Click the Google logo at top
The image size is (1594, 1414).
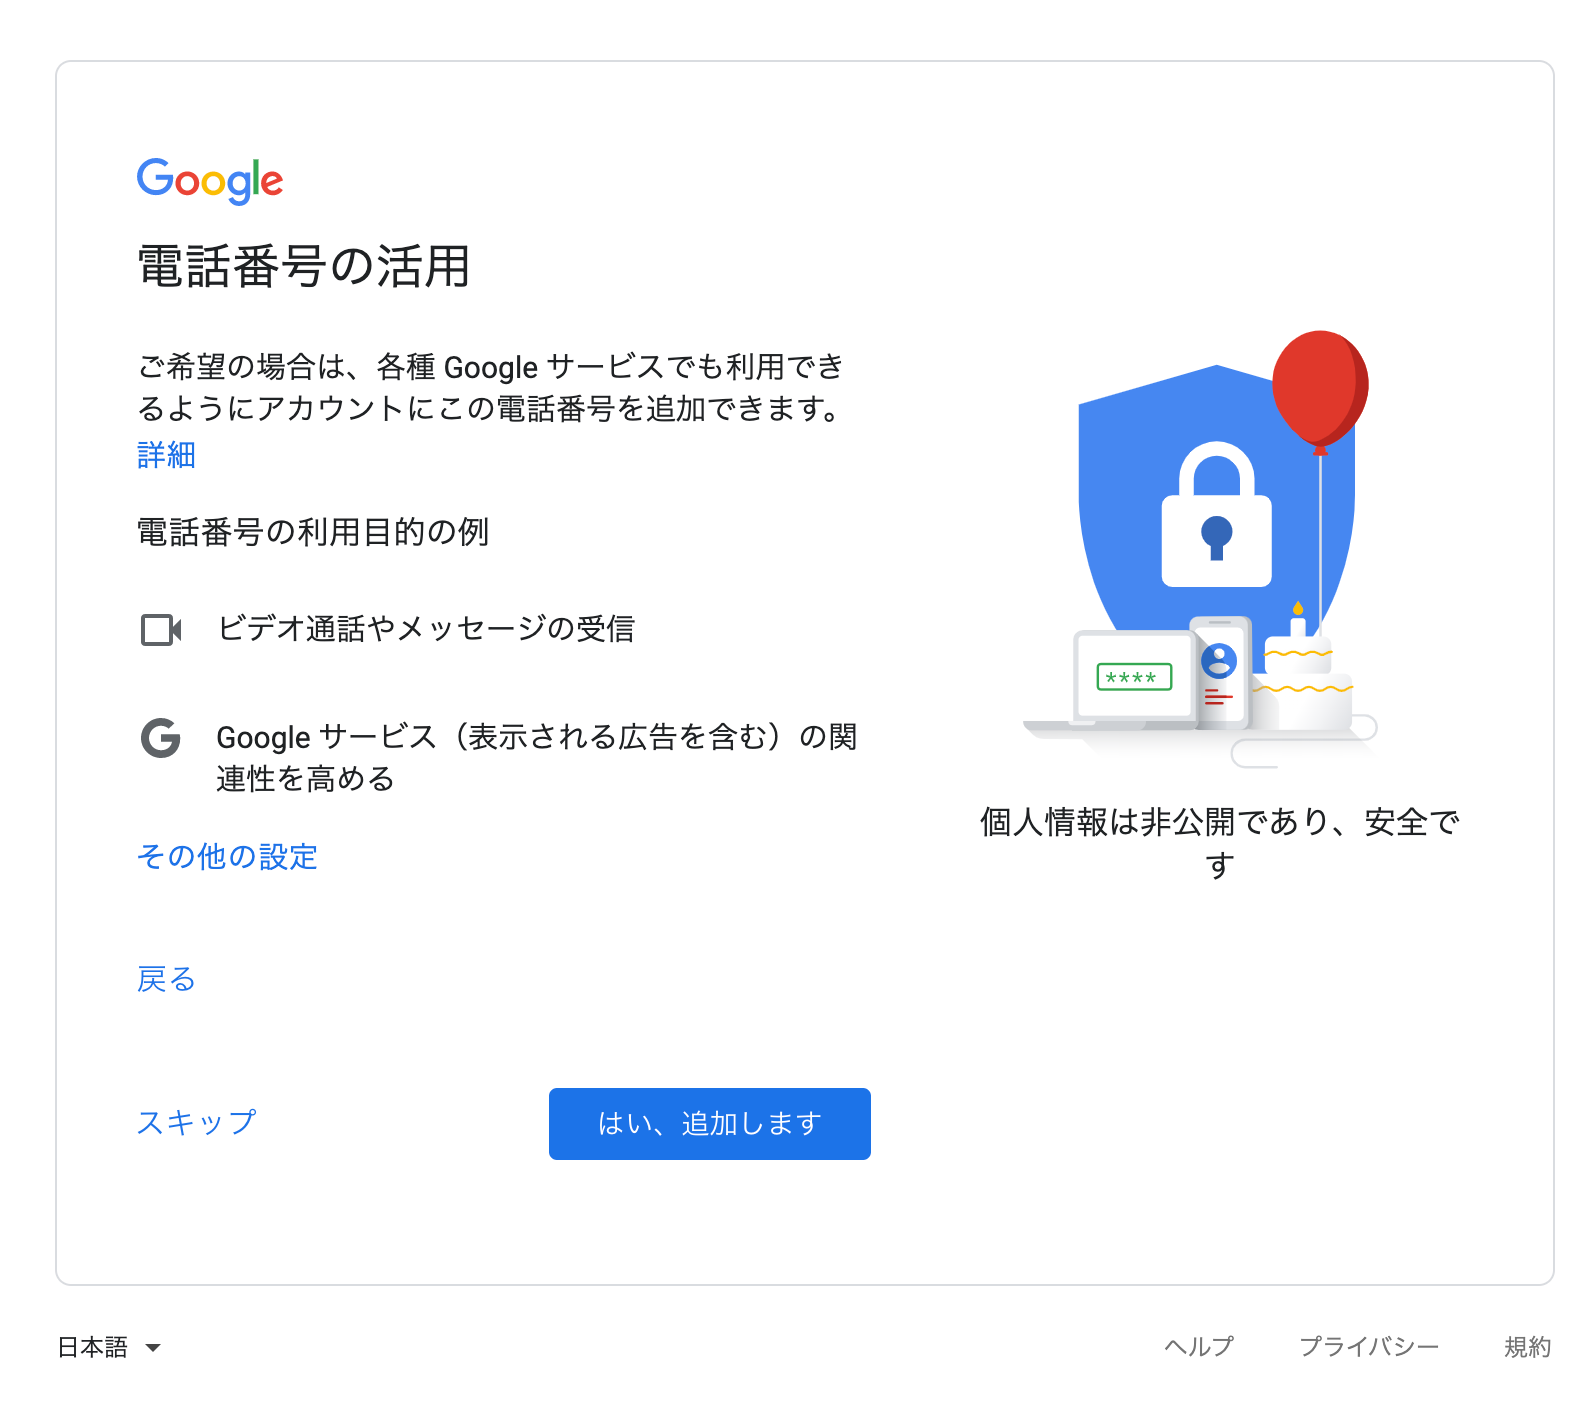click(x=210, y=180)
